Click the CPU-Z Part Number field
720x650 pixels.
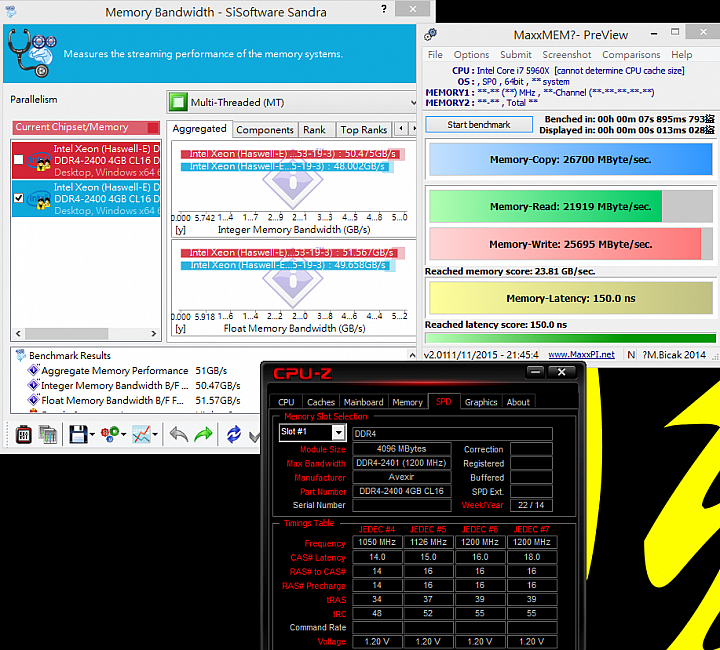[401, 491]
